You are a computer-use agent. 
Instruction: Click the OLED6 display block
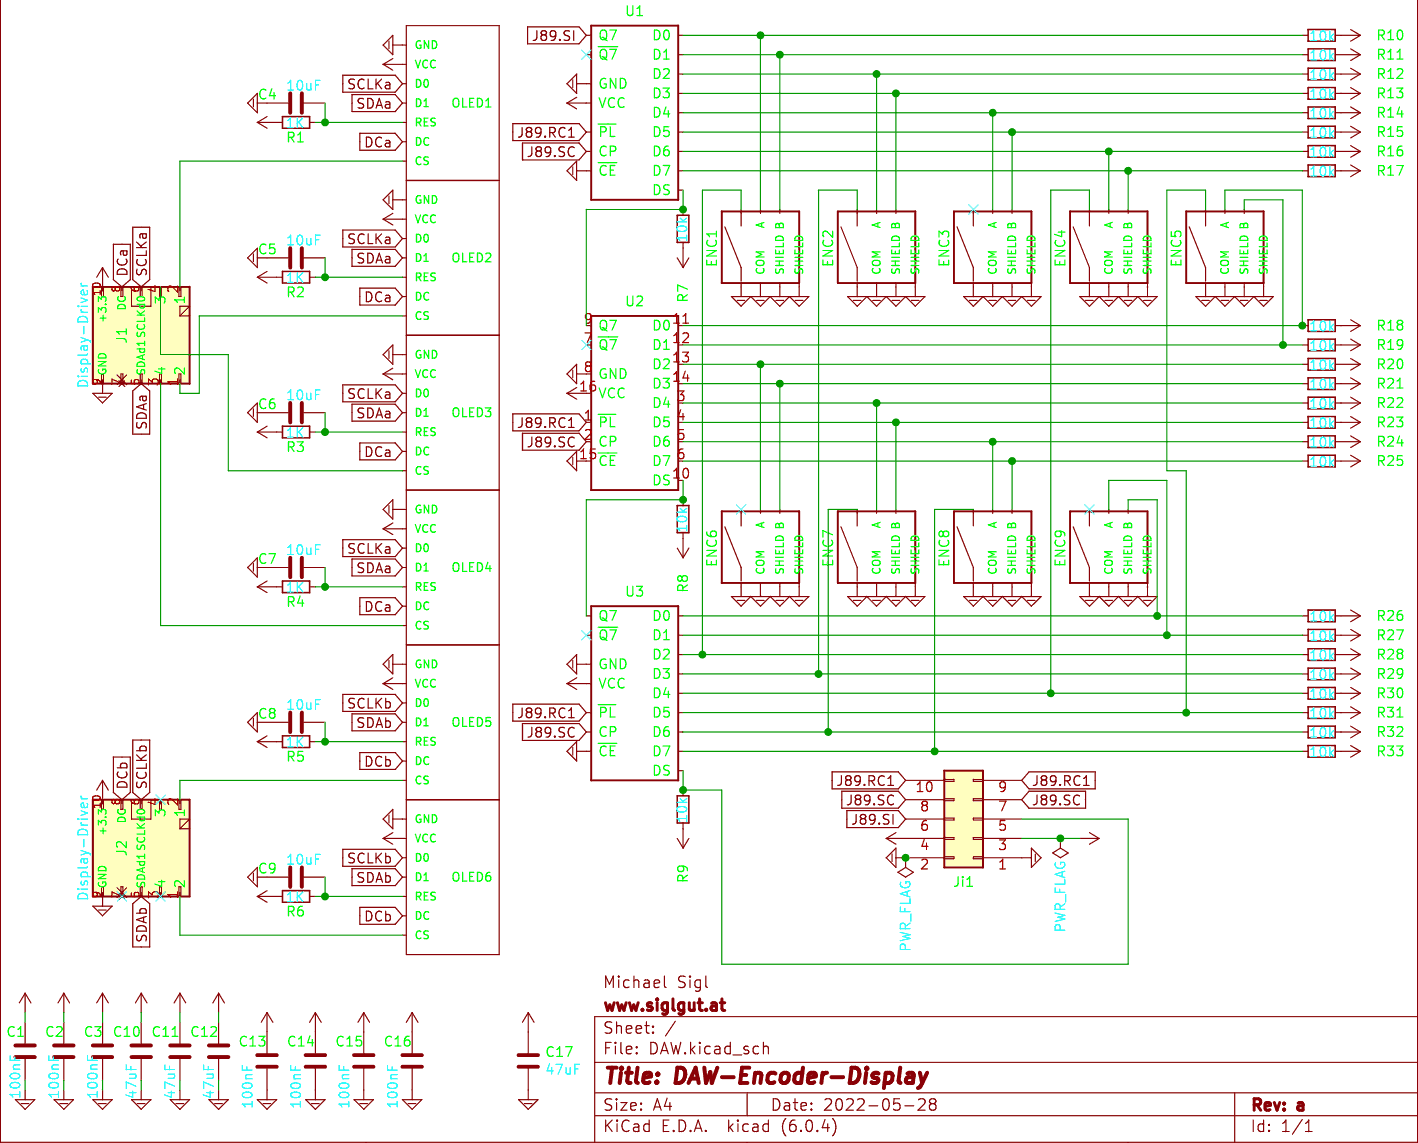tap(452, 877)
